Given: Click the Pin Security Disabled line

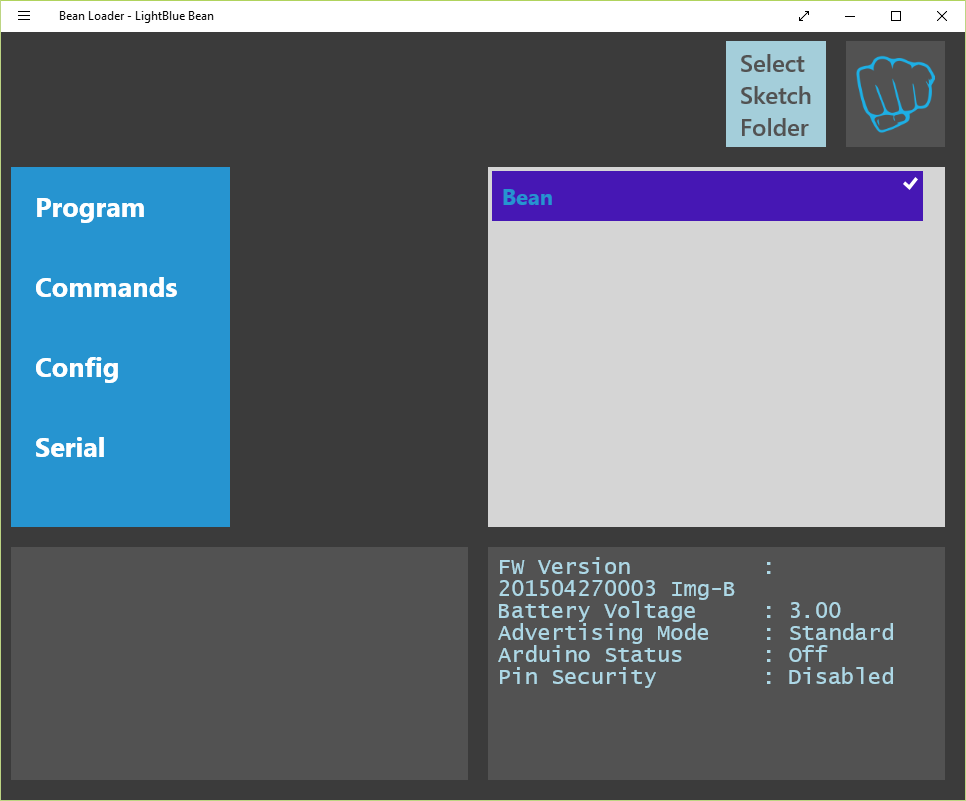Looking at the screenshot, I should pyautogui.click(x=696, y=677).
